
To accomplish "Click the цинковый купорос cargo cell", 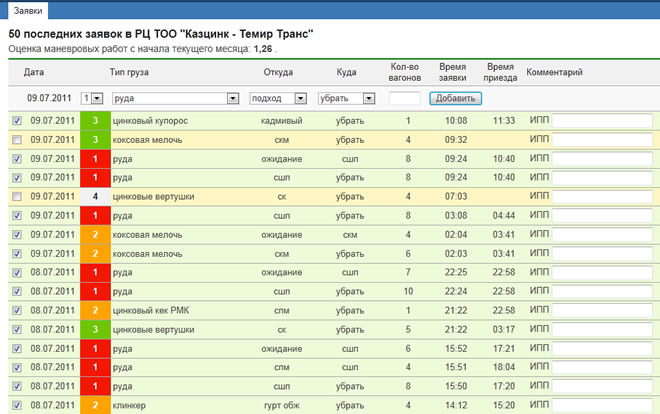I will click(x=150, y=121).
